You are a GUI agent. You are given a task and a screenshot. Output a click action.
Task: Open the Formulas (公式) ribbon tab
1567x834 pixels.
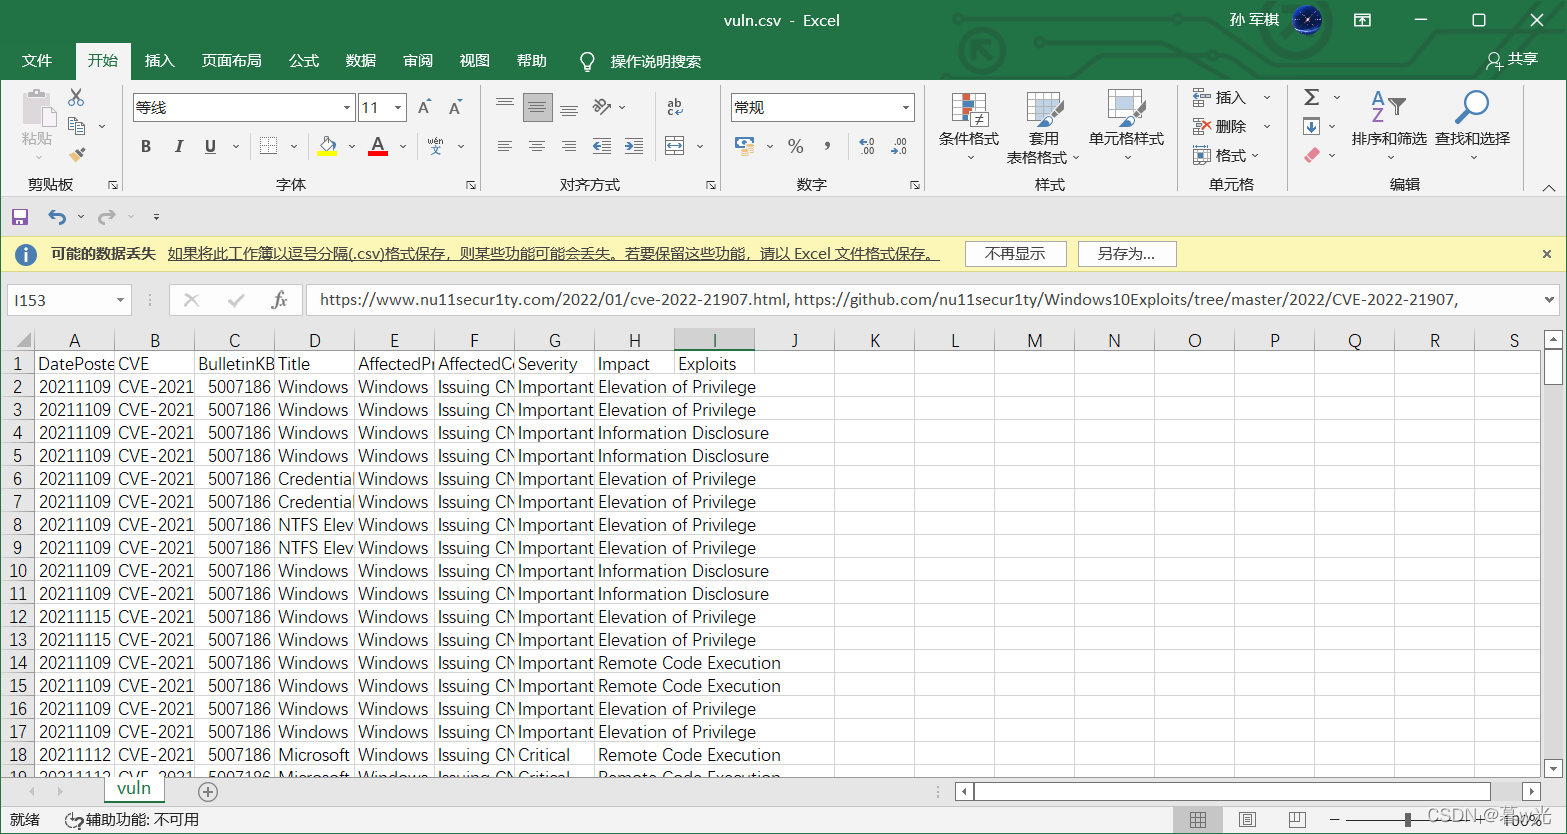pyautogui.click(x=304, y=61)
